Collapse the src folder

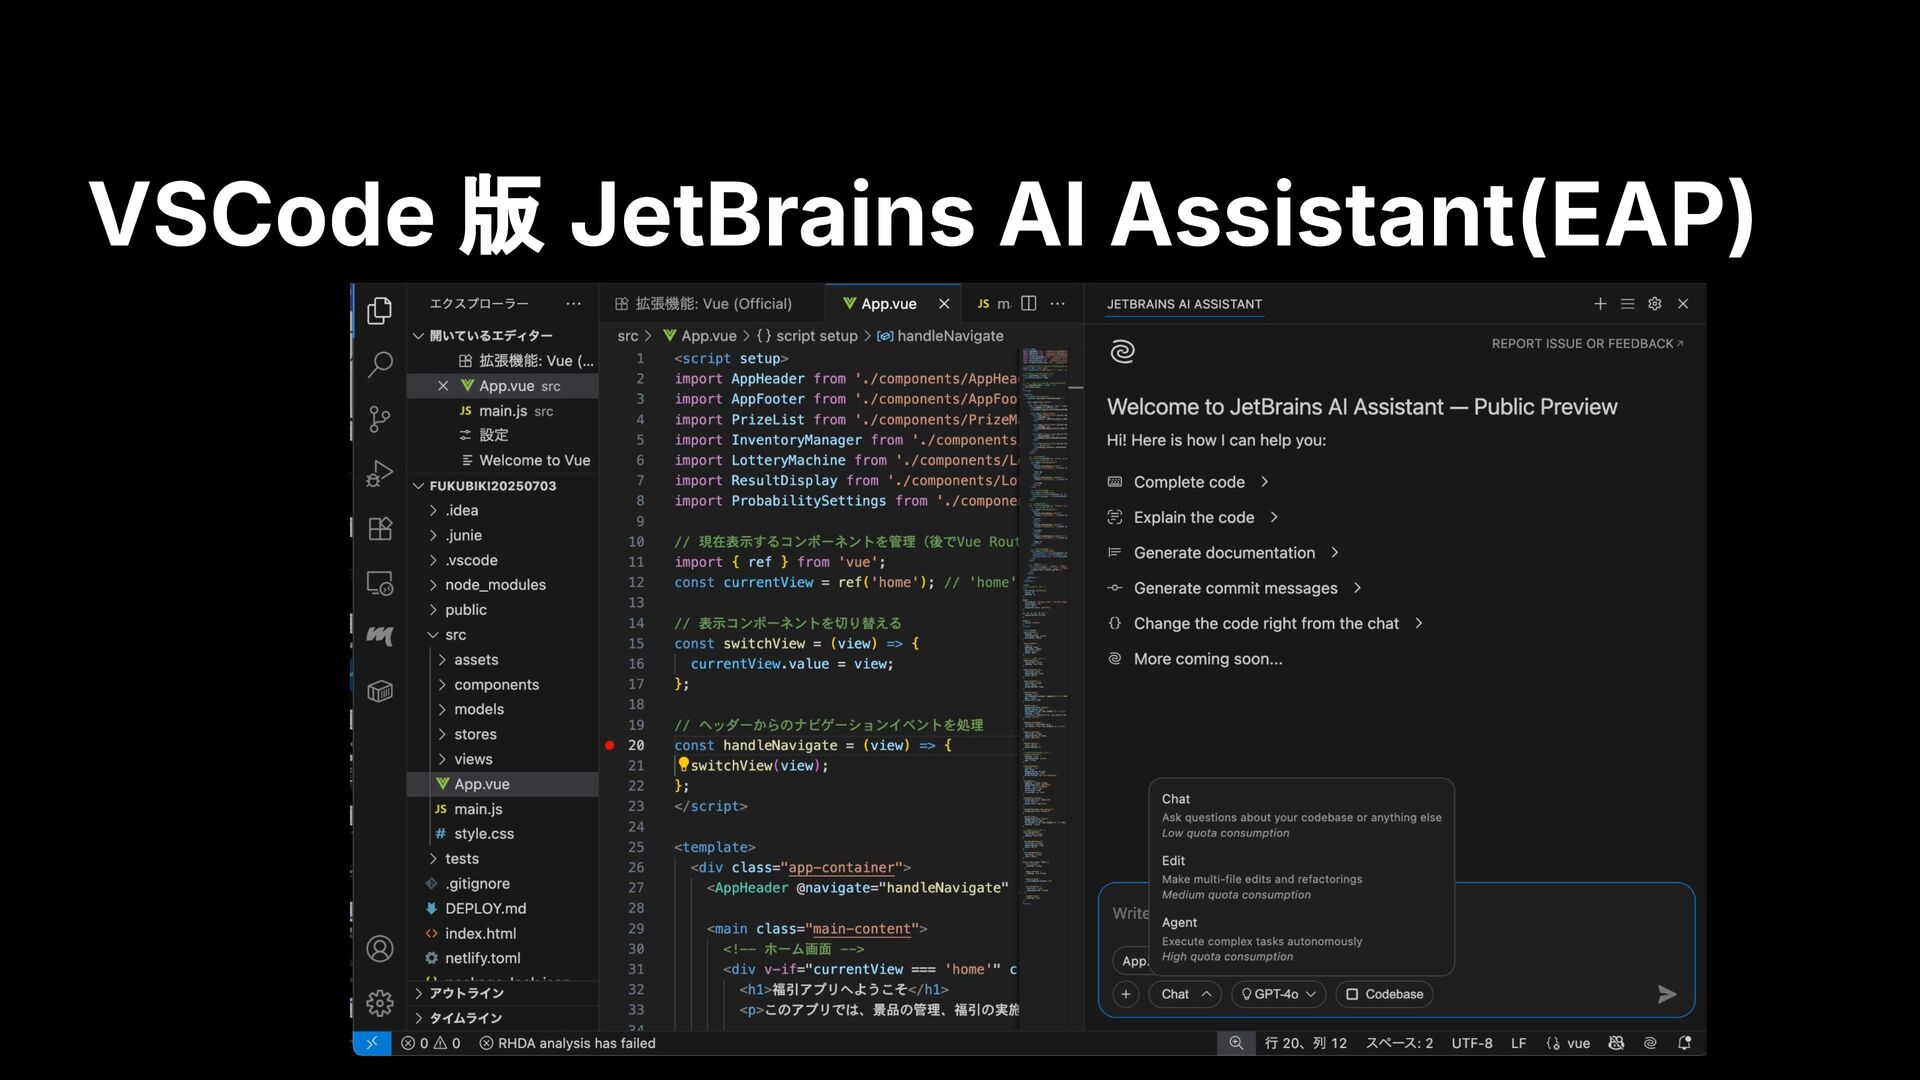click(503, 635)
